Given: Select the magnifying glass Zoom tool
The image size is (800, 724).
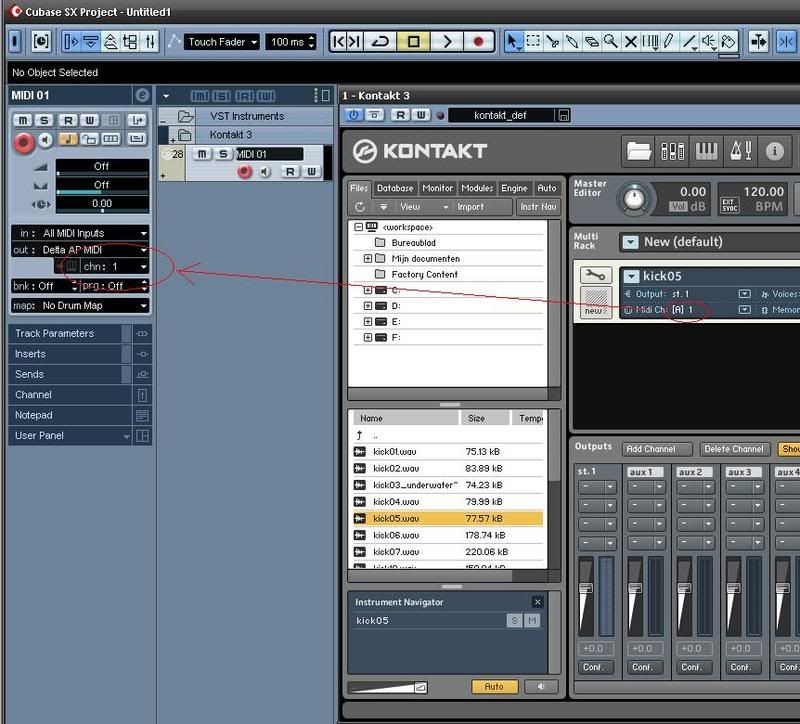Looking at the screenshot, I should point(612,42).
